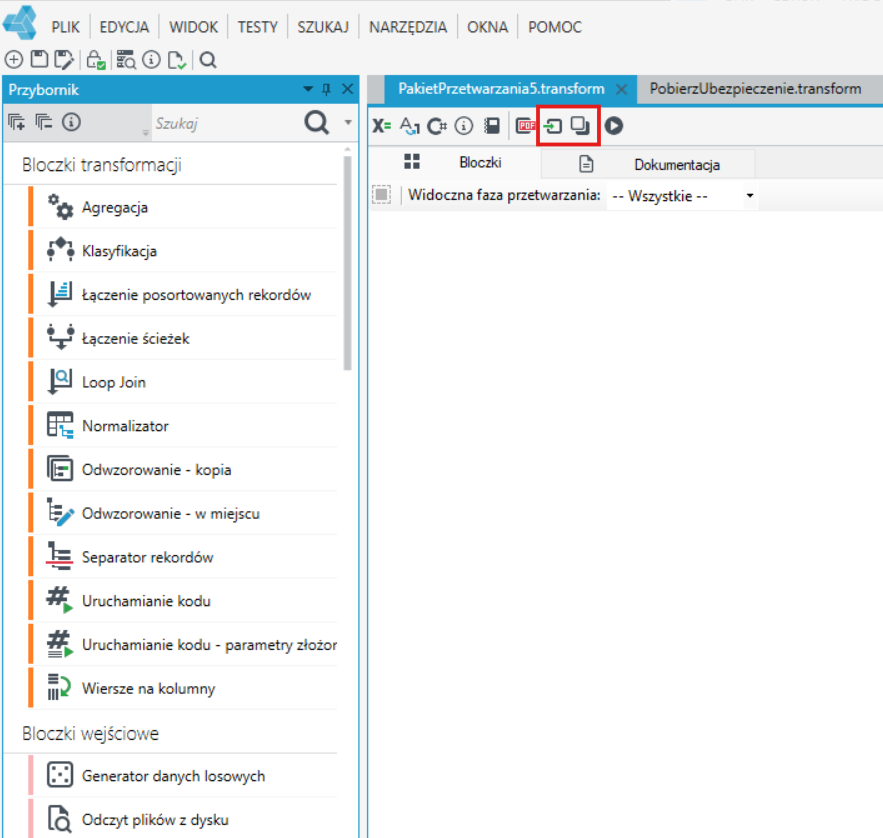
Task: Select the Normalizator block
Action: [x=184, y=426]
